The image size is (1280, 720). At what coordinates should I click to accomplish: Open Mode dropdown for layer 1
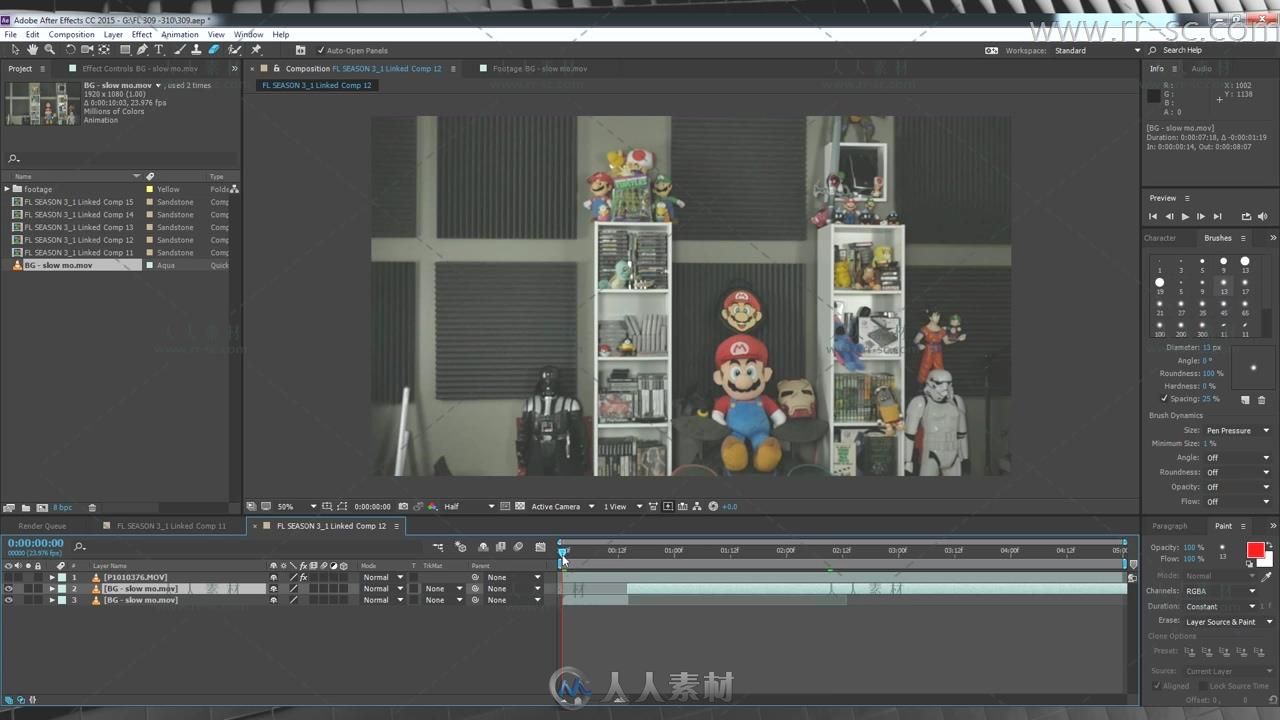tap(383, 577)
